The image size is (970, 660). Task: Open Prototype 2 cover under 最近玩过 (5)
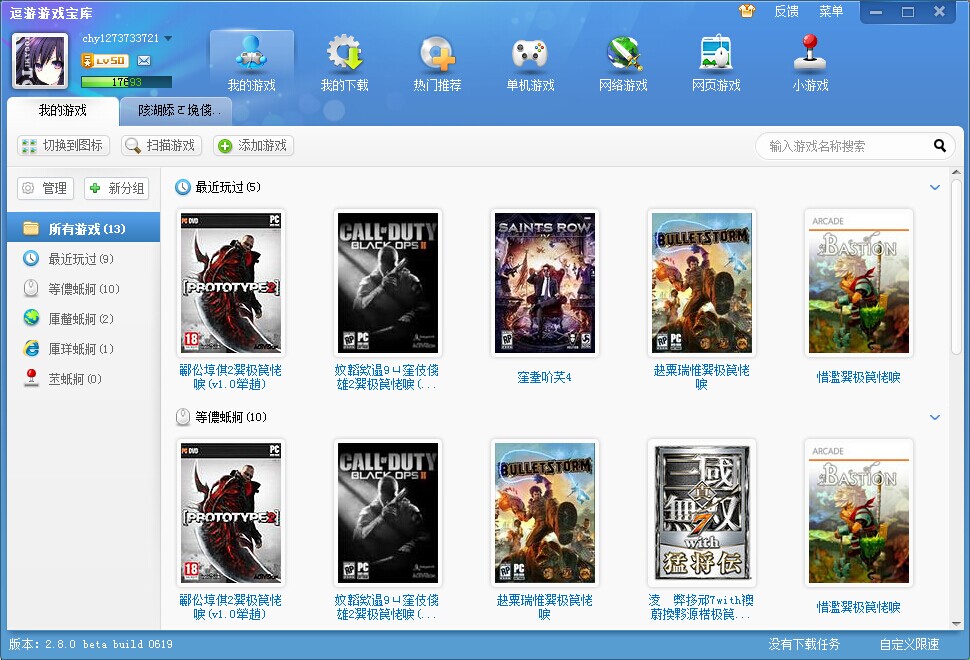(231, 283)
